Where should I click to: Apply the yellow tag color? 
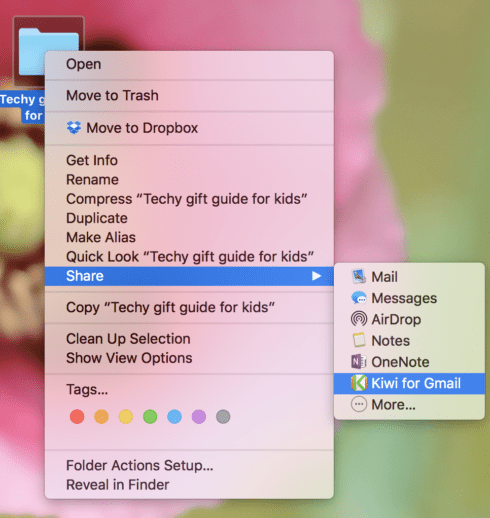pos(126,417)
